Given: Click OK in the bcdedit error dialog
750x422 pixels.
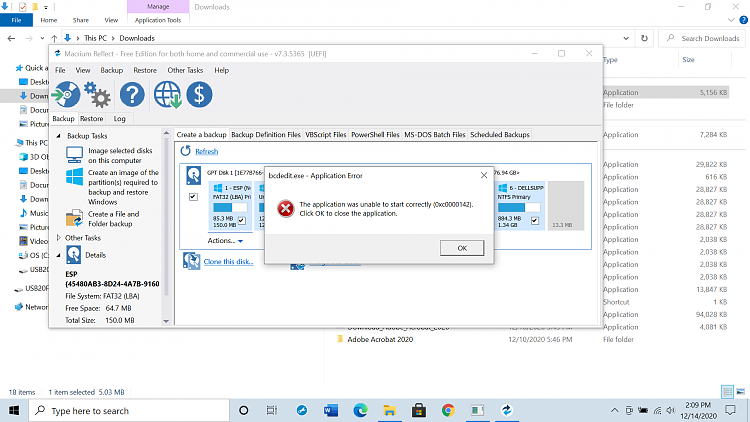Looking at the screenshot, I should 462,247.
